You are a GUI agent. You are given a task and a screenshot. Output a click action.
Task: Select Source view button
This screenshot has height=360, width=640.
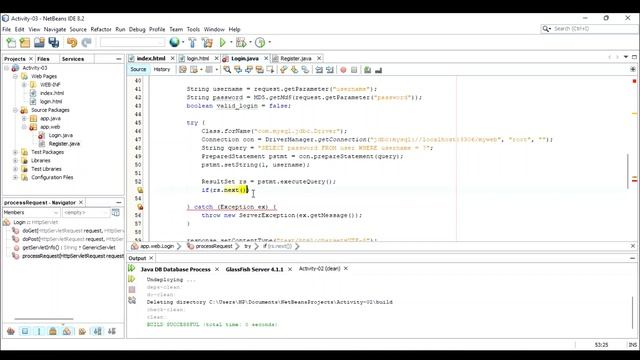pos(138,69)
